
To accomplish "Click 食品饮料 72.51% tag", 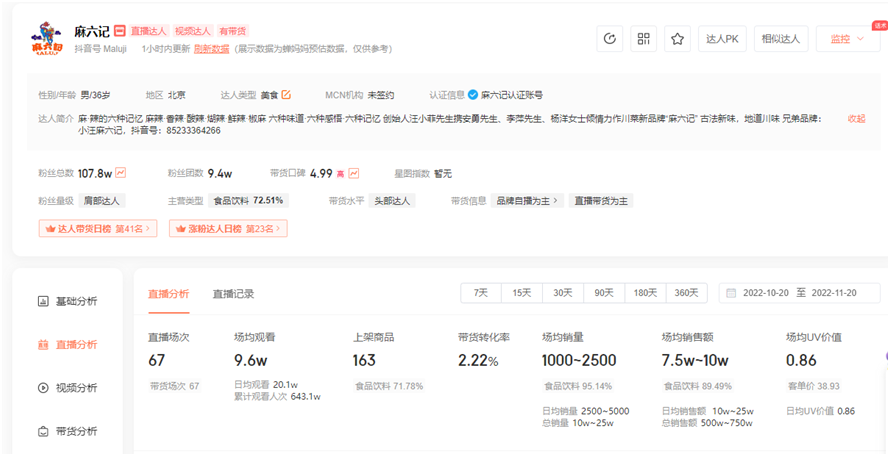I will pyautogui.click(x=248, y=200).
